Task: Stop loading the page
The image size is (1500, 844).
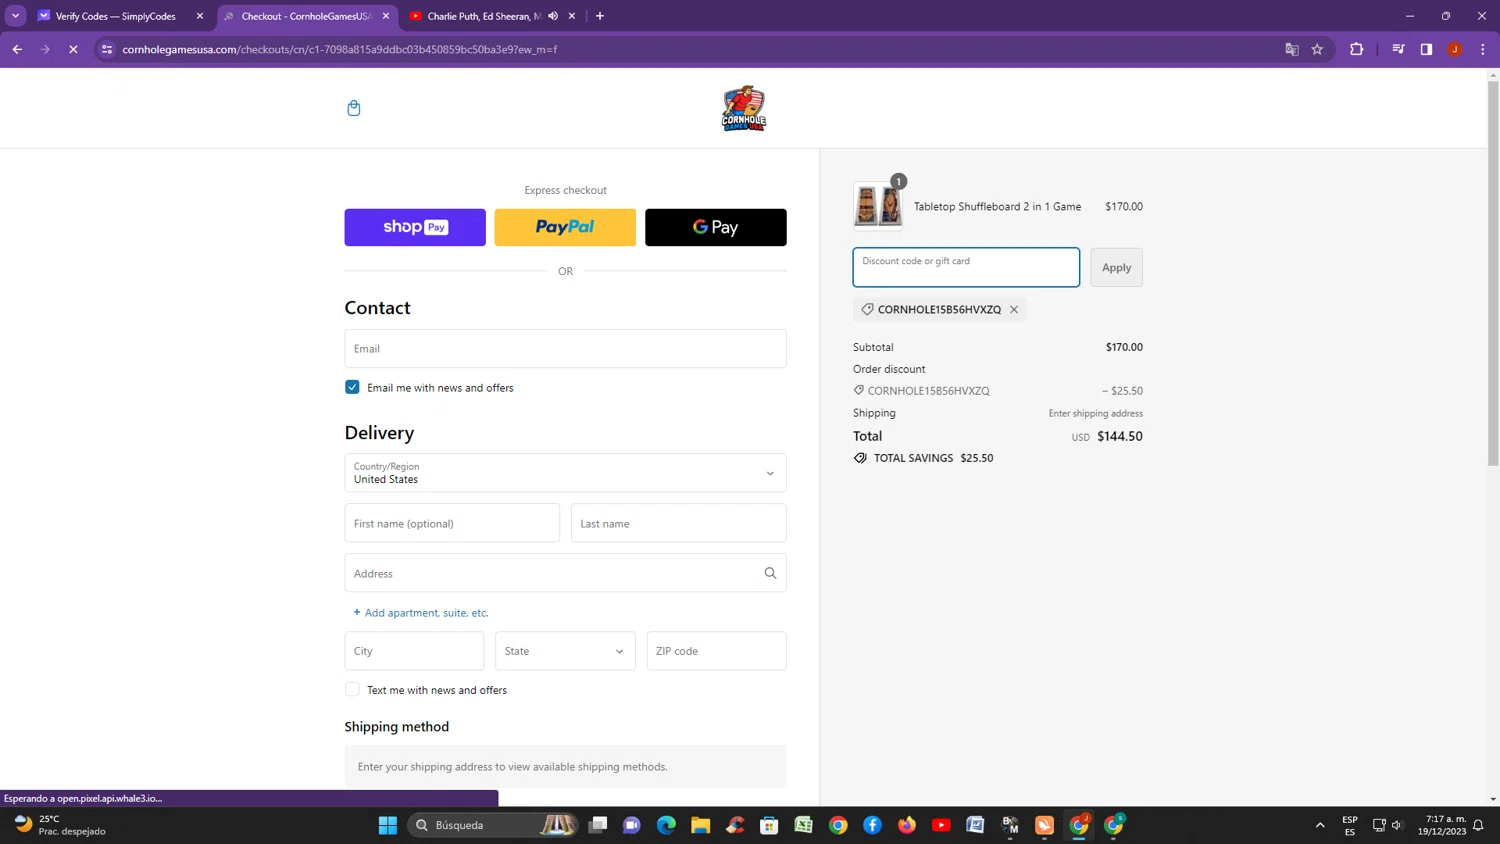Action: (73, 49)
